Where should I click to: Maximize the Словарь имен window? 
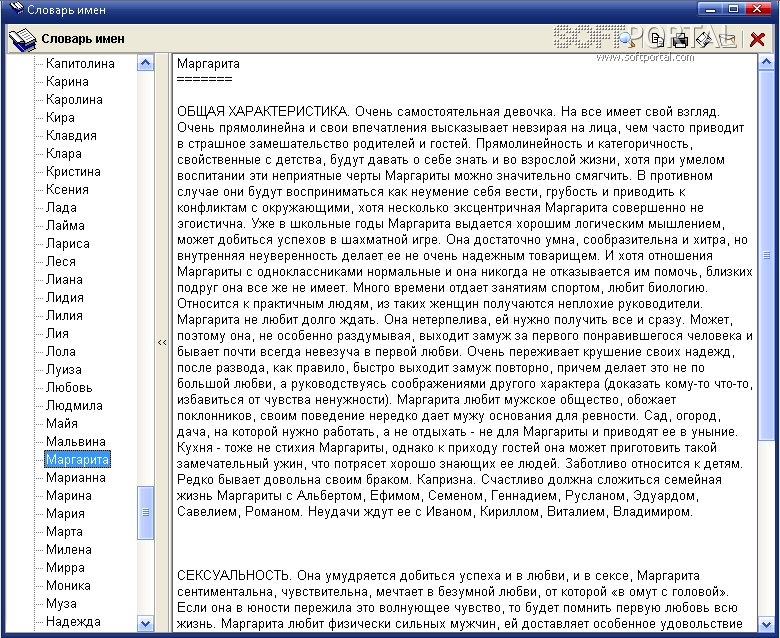pyautogui.click(x=733, y=8)
